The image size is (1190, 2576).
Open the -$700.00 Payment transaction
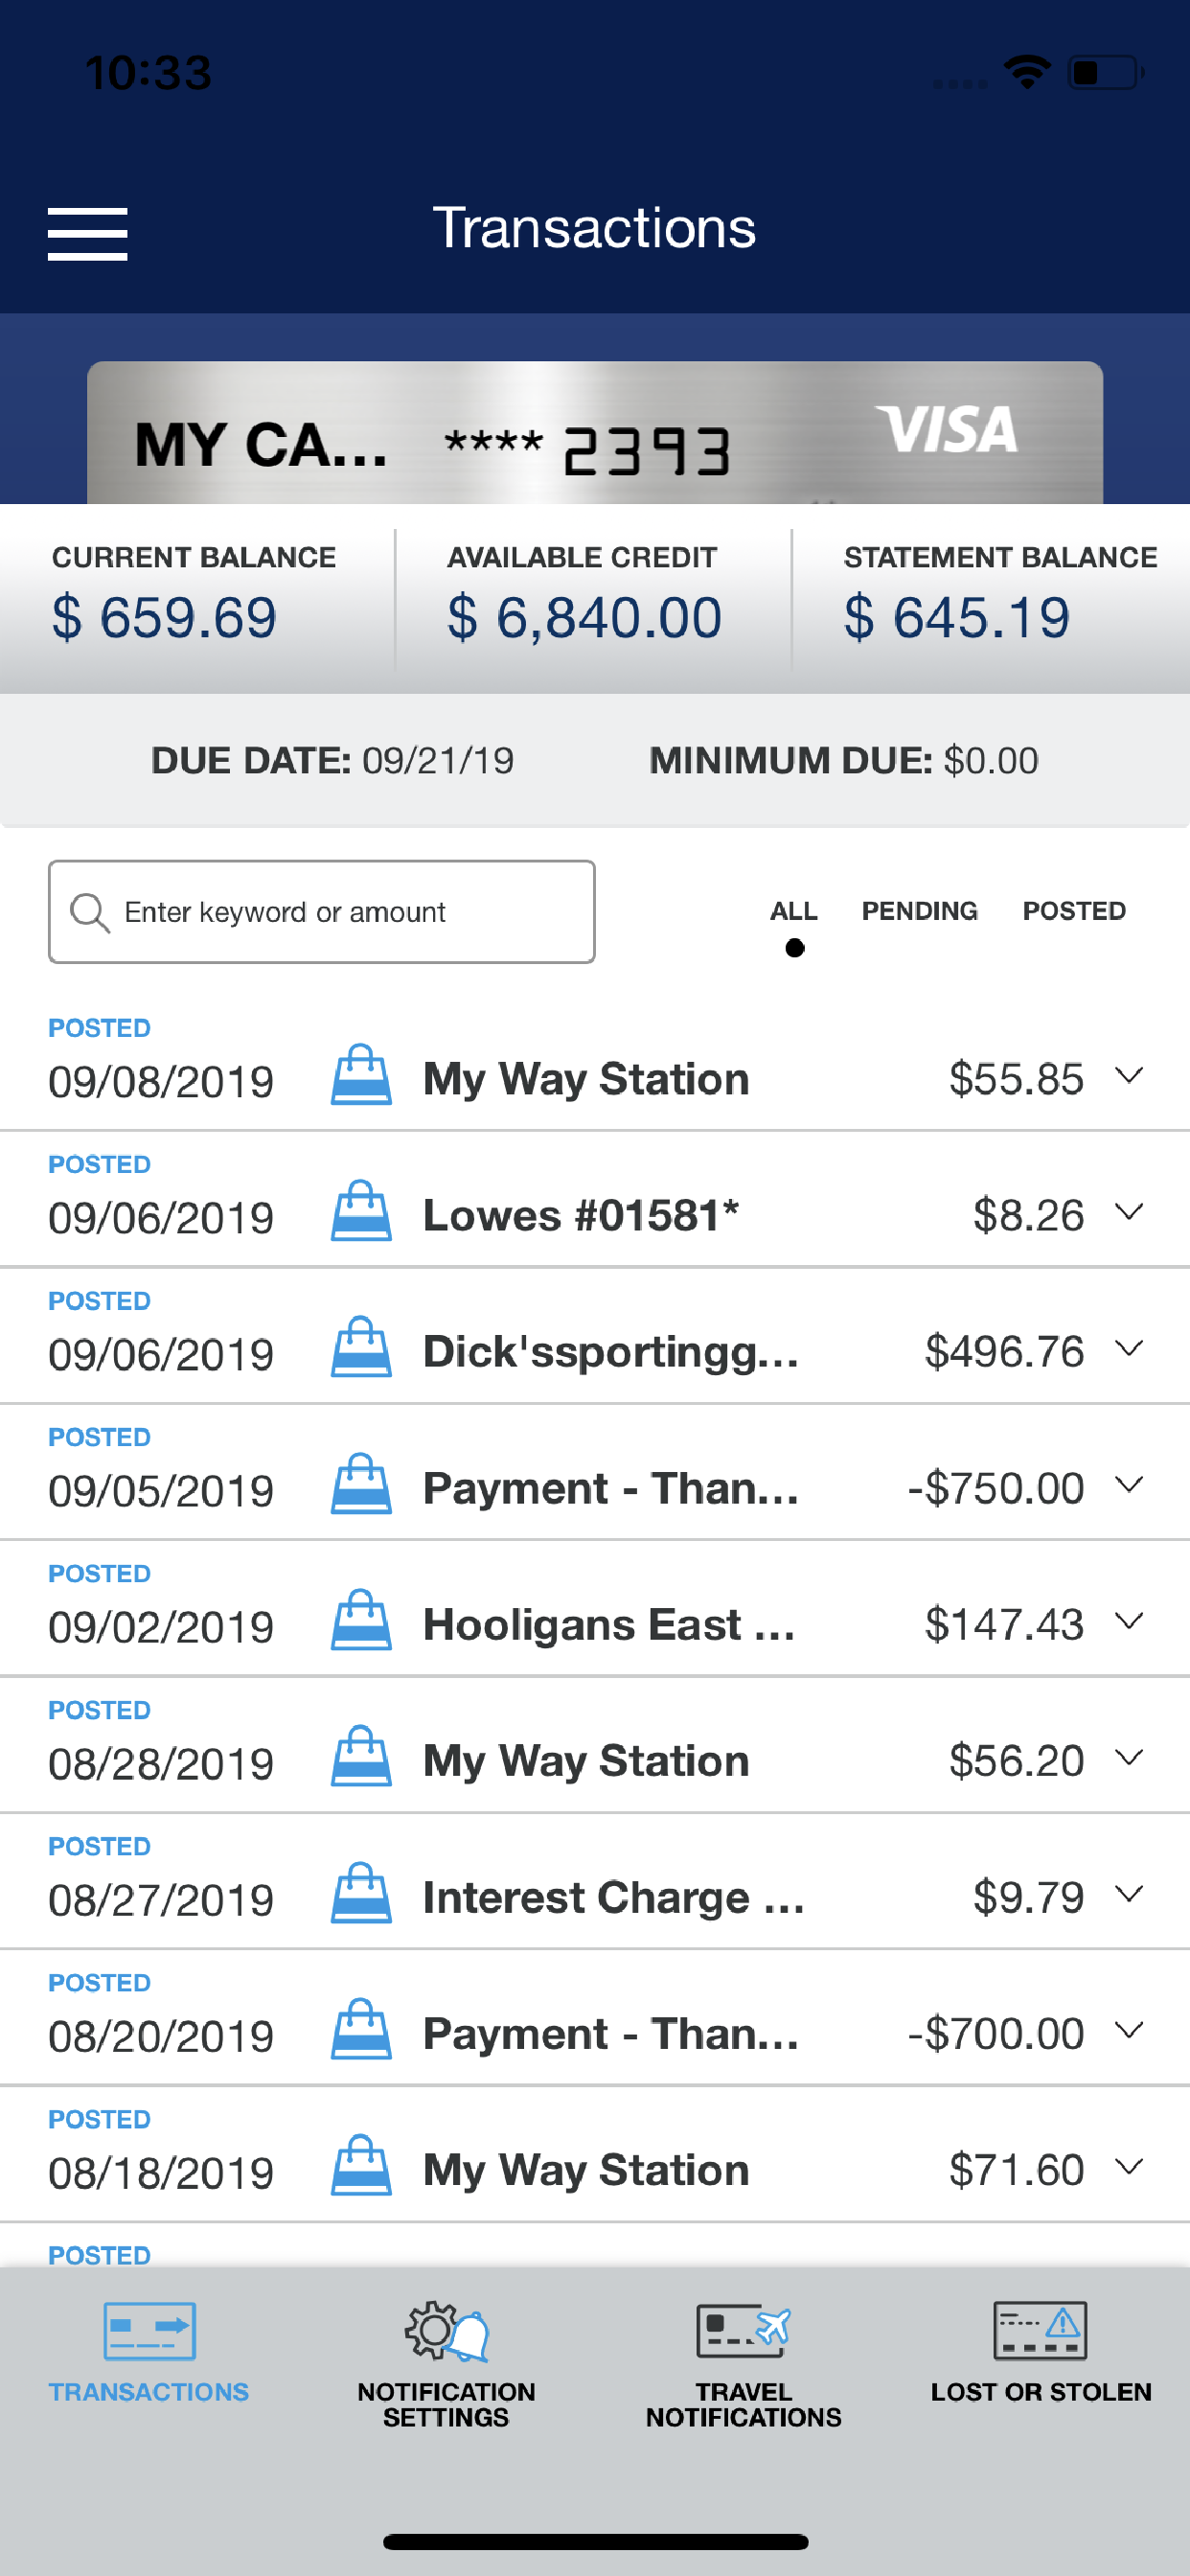(595, 2018)
